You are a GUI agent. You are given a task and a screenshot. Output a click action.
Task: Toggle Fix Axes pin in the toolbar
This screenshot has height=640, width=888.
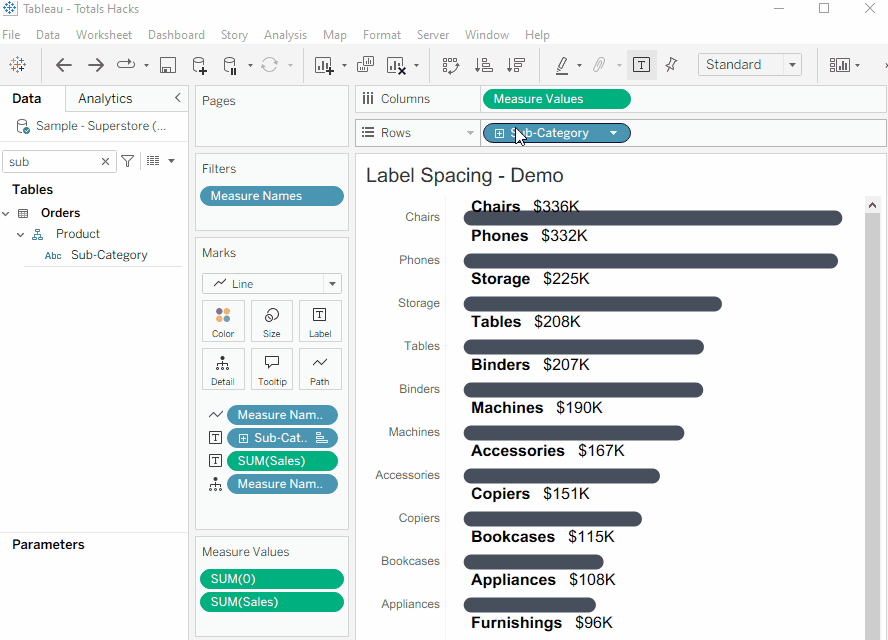point(671,64)
